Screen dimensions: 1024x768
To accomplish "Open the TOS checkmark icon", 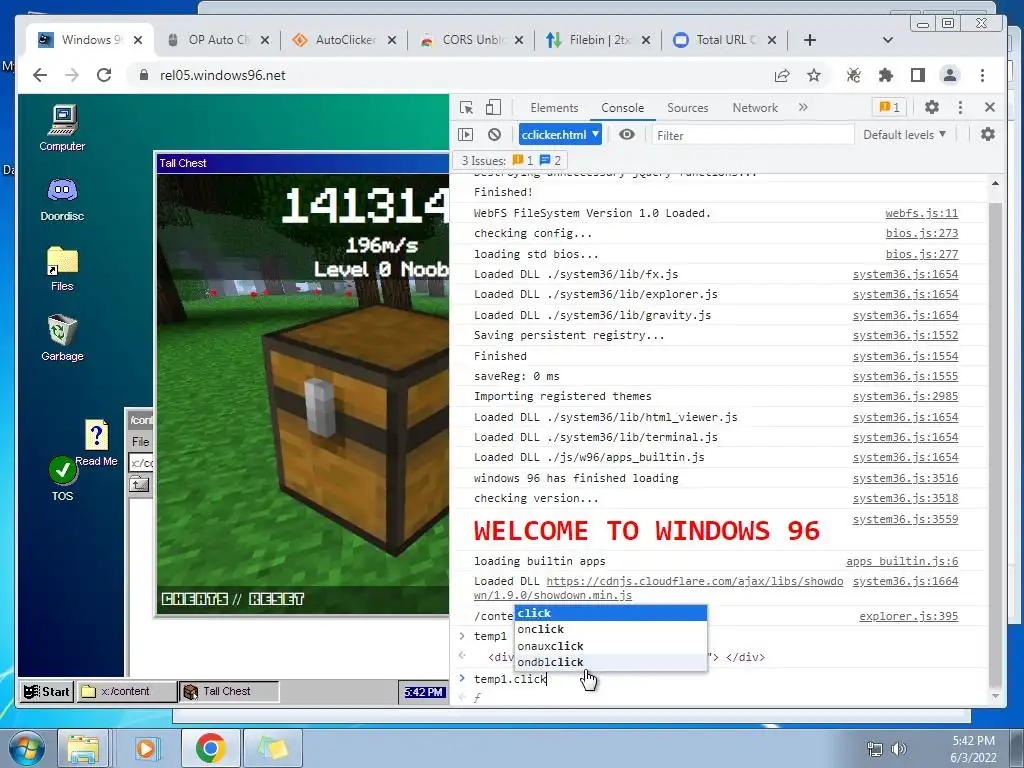I will 63,478.
